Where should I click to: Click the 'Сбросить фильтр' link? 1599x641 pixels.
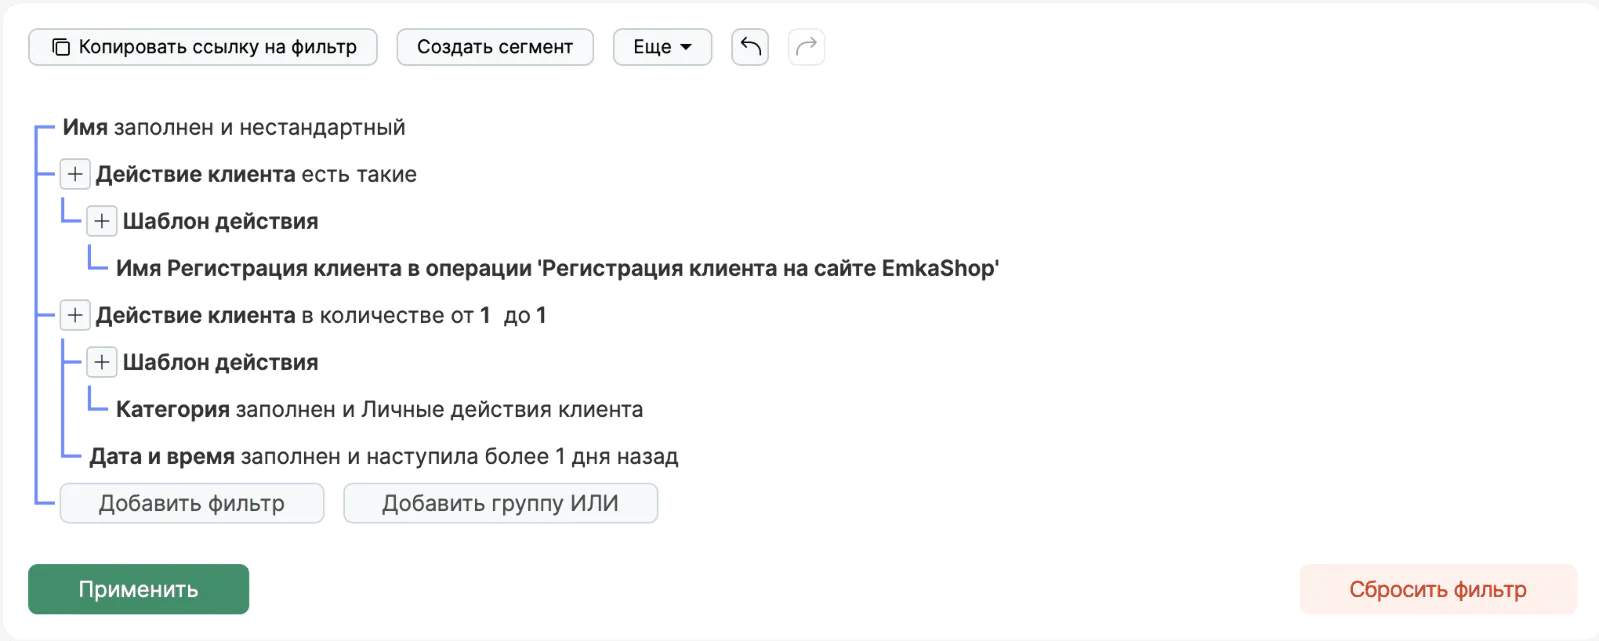1438,589
